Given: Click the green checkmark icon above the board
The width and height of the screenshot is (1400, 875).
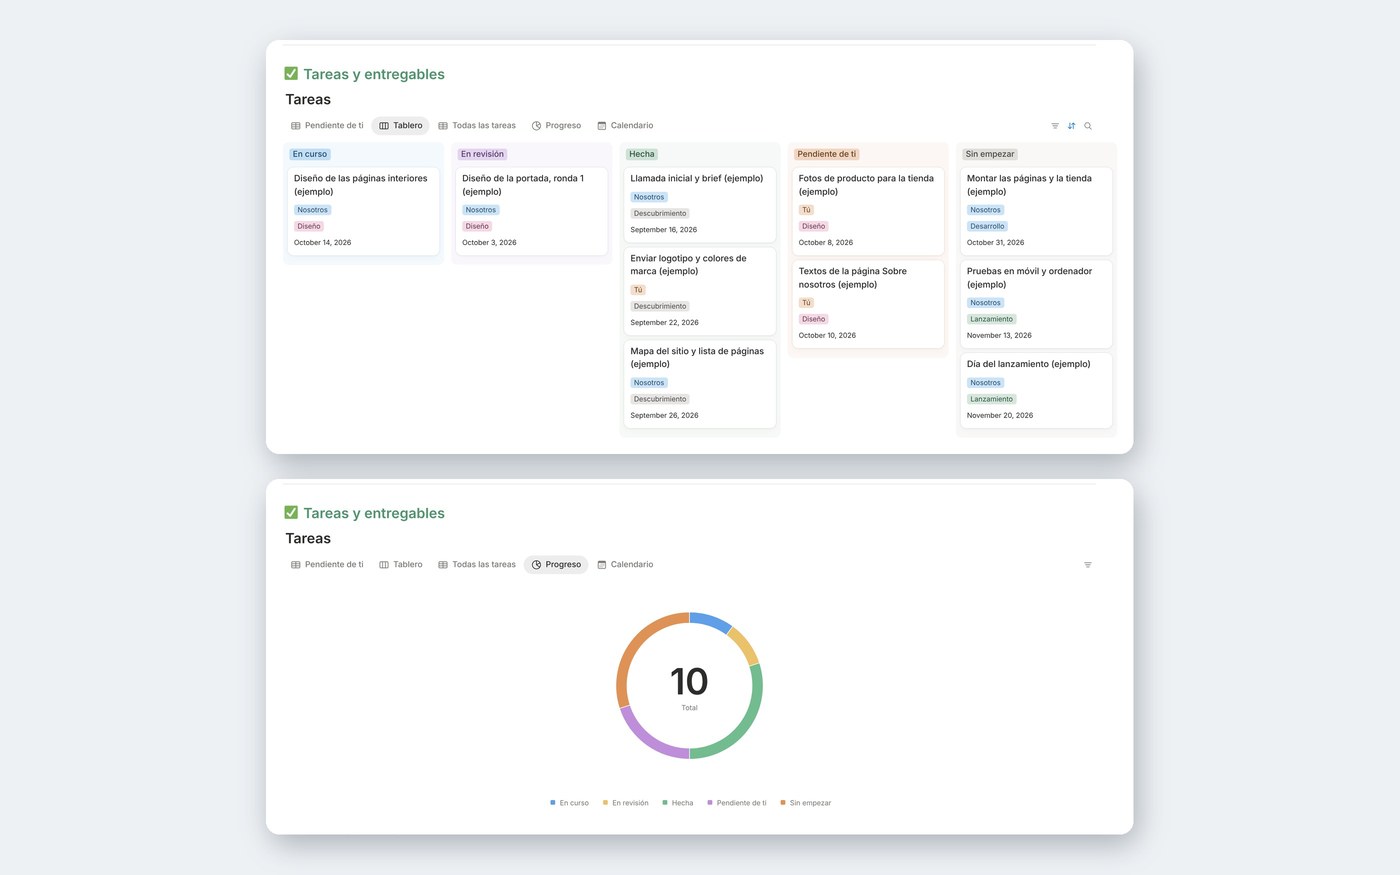Looking at the screenshot, I should [x=291, y=73].
